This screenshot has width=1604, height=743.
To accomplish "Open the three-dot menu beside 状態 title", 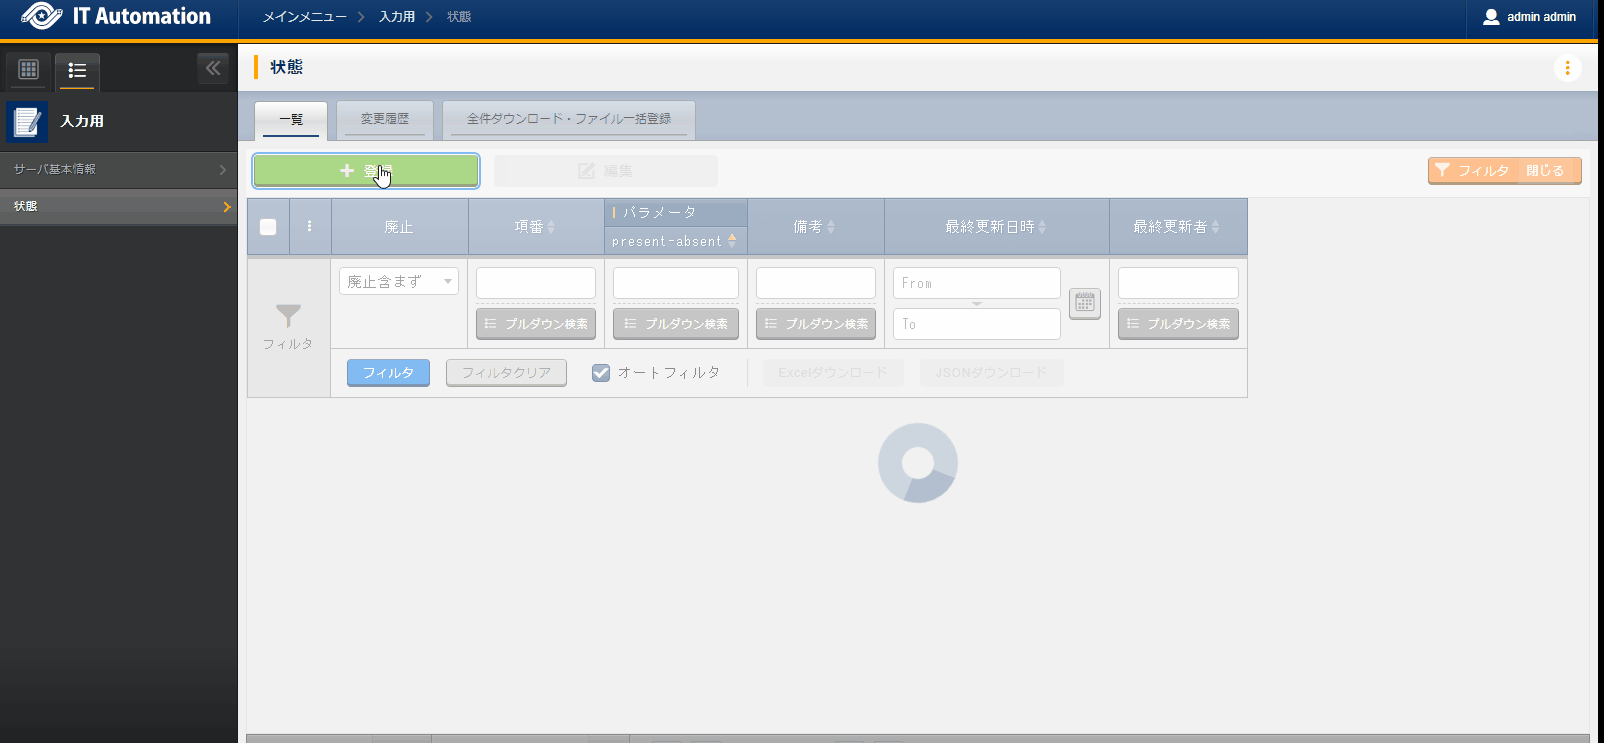I will pyautogui.click(x=1567, y=68).
